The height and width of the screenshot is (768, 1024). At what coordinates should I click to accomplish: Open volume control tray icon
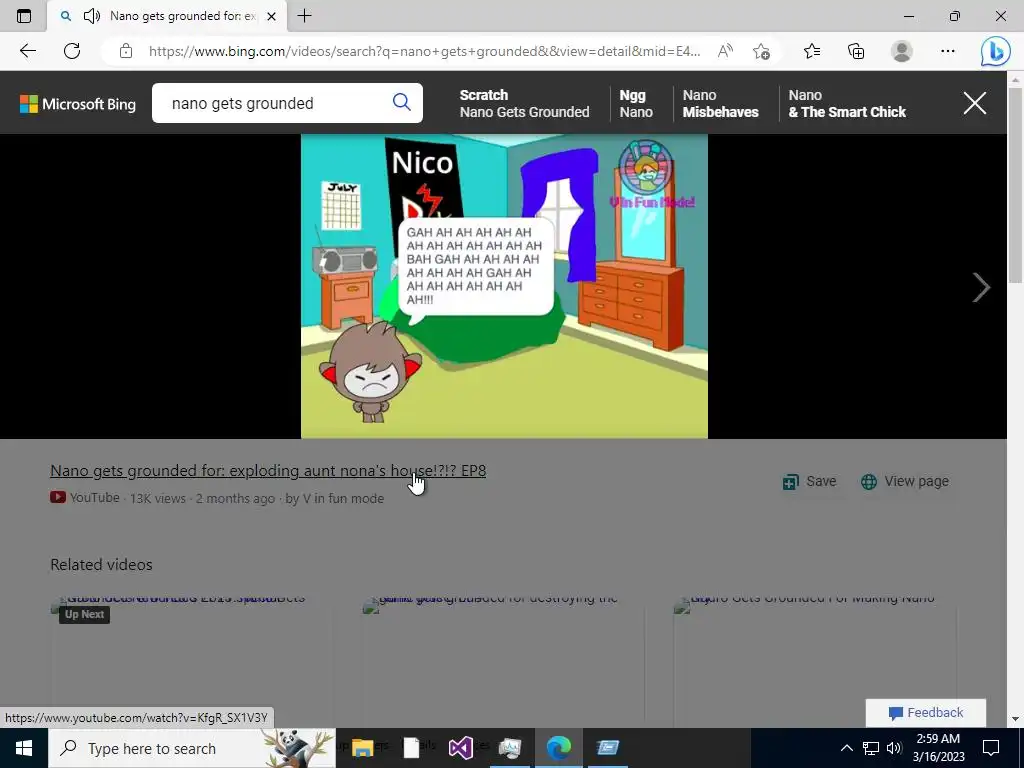[894, 748]
